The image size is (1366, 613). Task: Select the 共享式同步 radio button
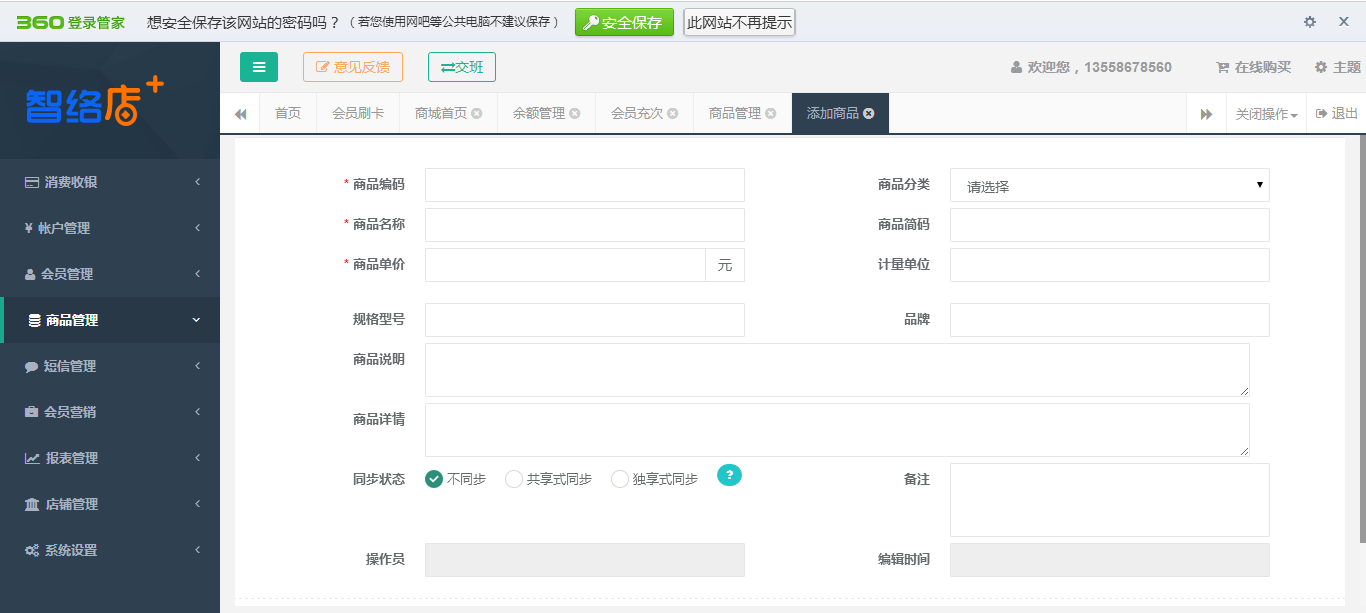pos(513,478)
